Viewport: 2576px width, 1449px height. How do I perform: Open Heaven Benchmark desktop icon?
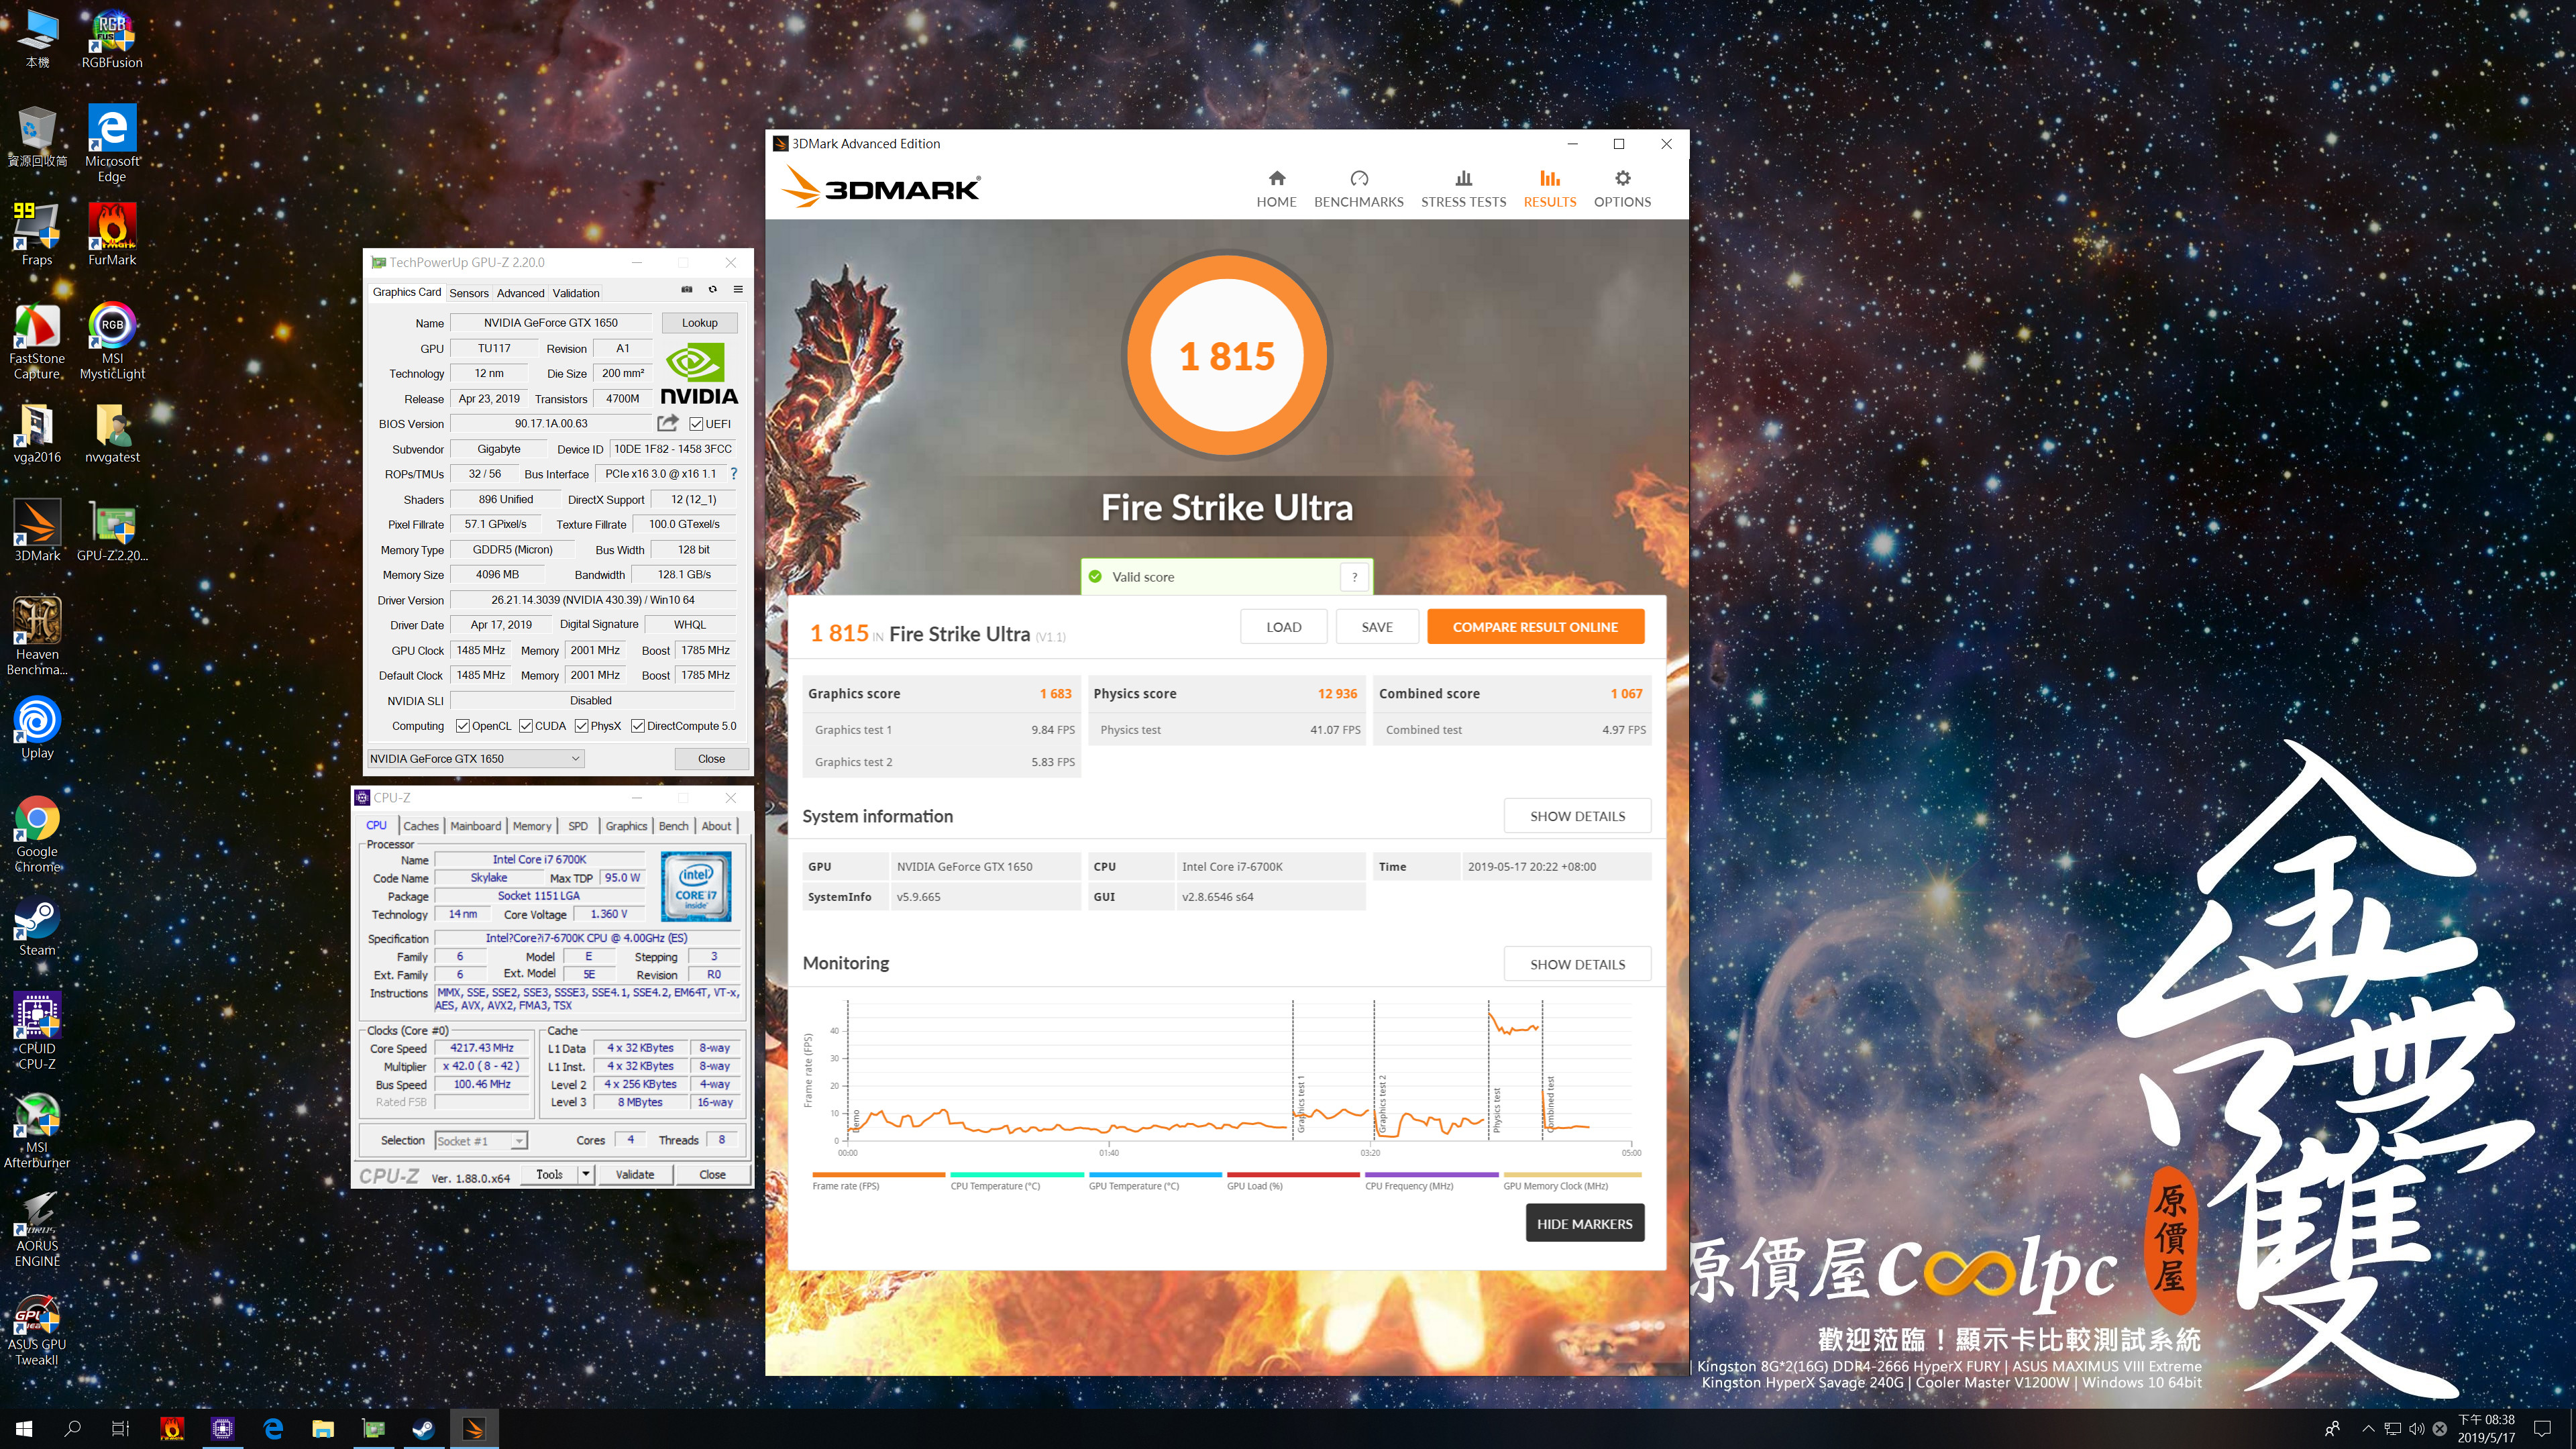point(37,636)
